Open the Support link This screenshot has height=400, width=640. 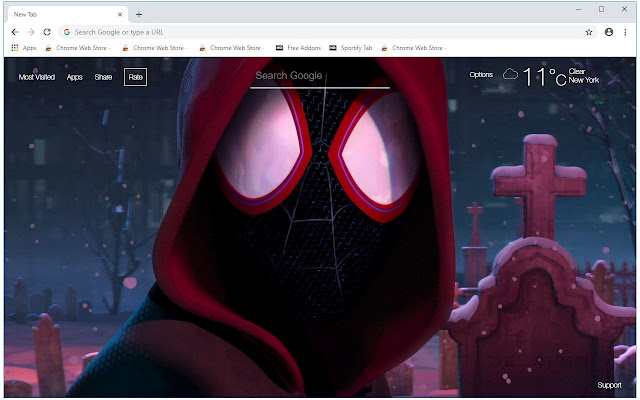pos(609,385)
